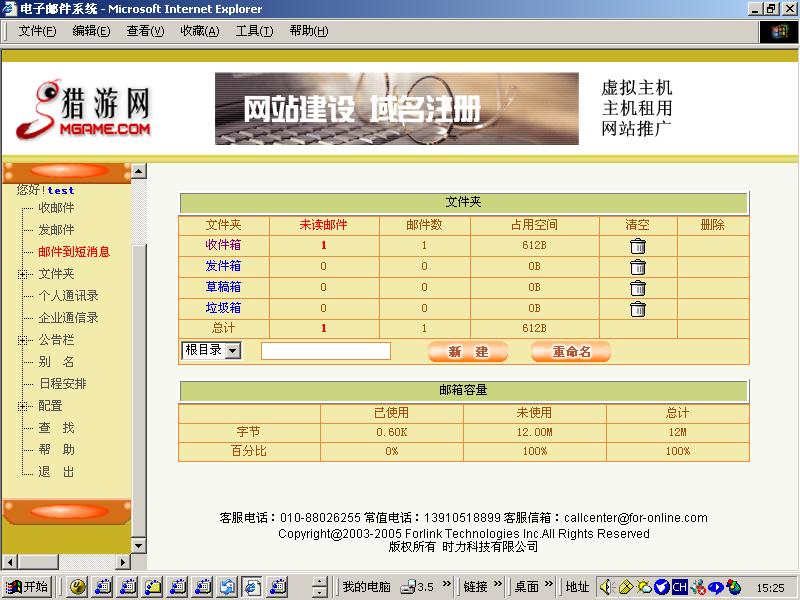
Task: Empty the 垃圾箱 folder with its trash icon
Action: [x=638, y=309]
